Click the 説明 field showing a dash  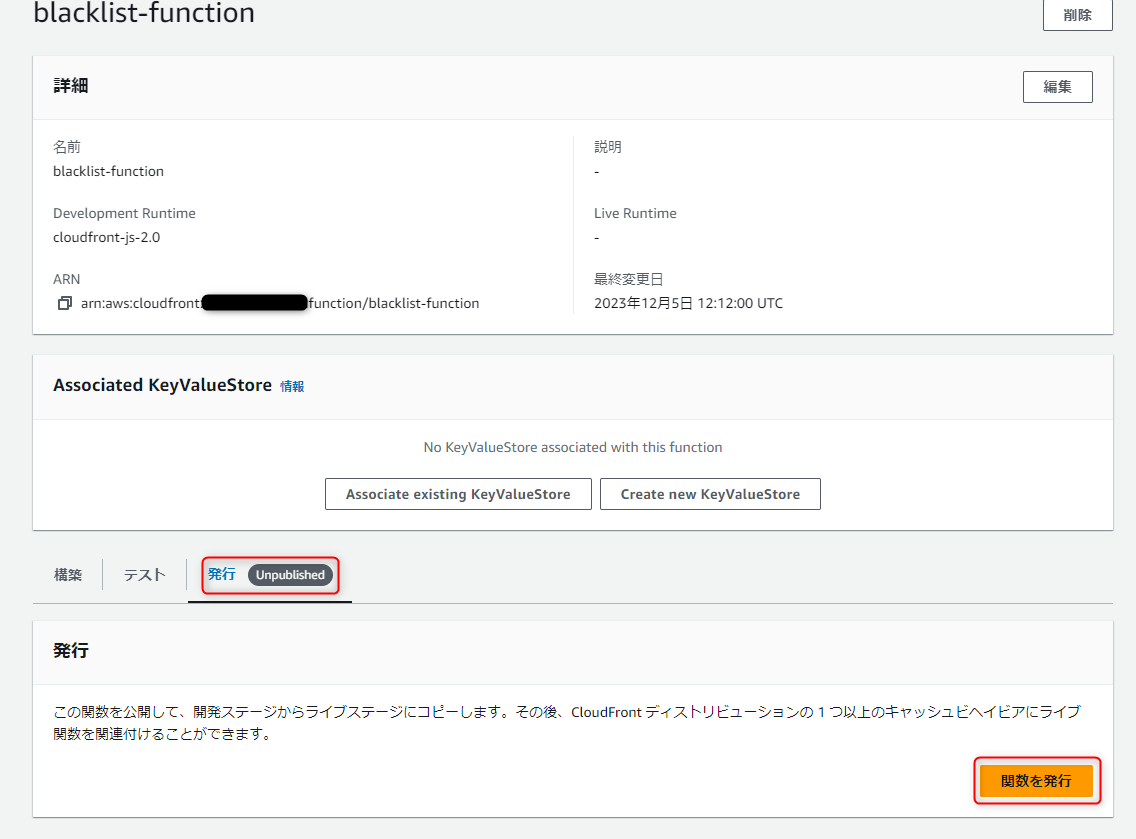tap(596, 171)
